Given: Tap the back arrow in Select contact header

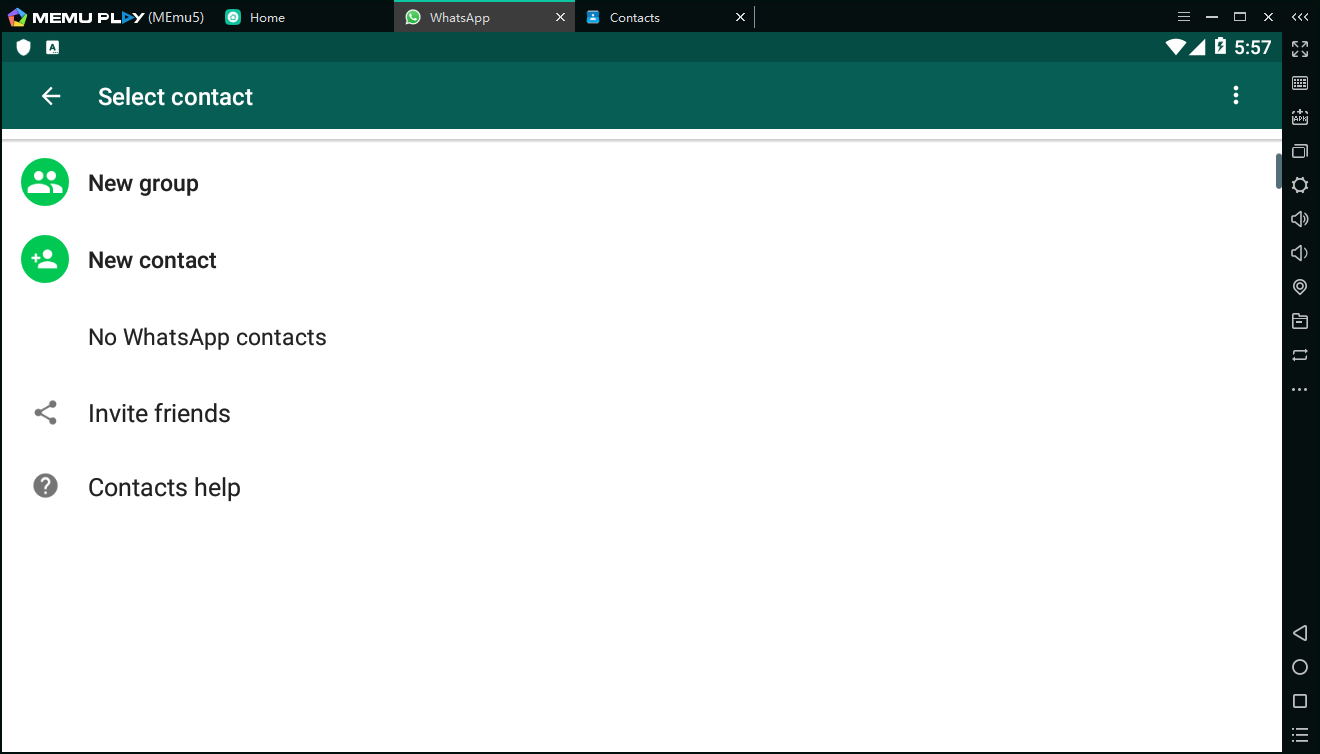Looking at the screenshot, I should 51,96.
